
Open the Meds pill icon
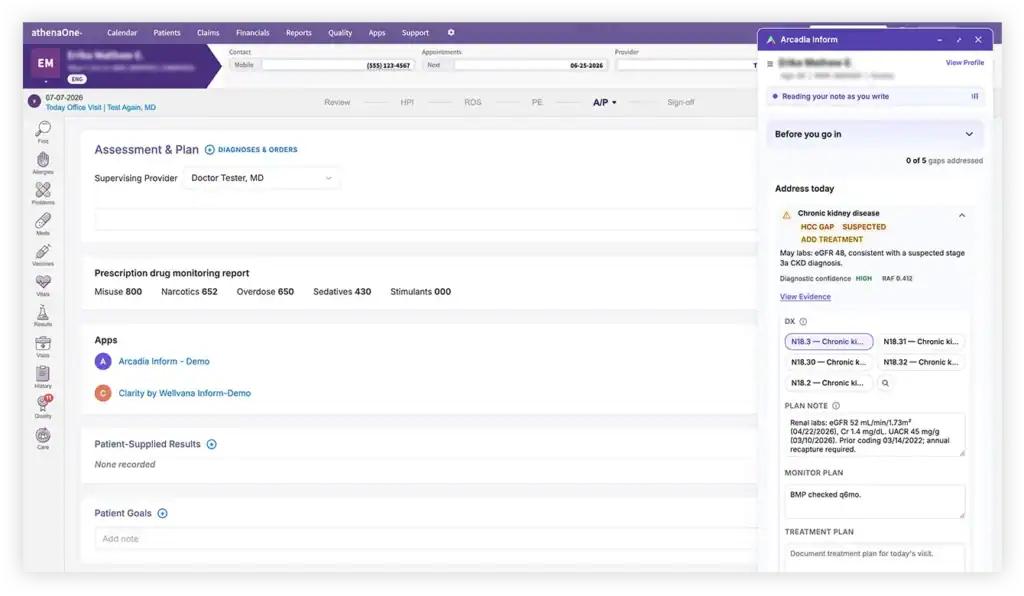[x=43, y=224]
